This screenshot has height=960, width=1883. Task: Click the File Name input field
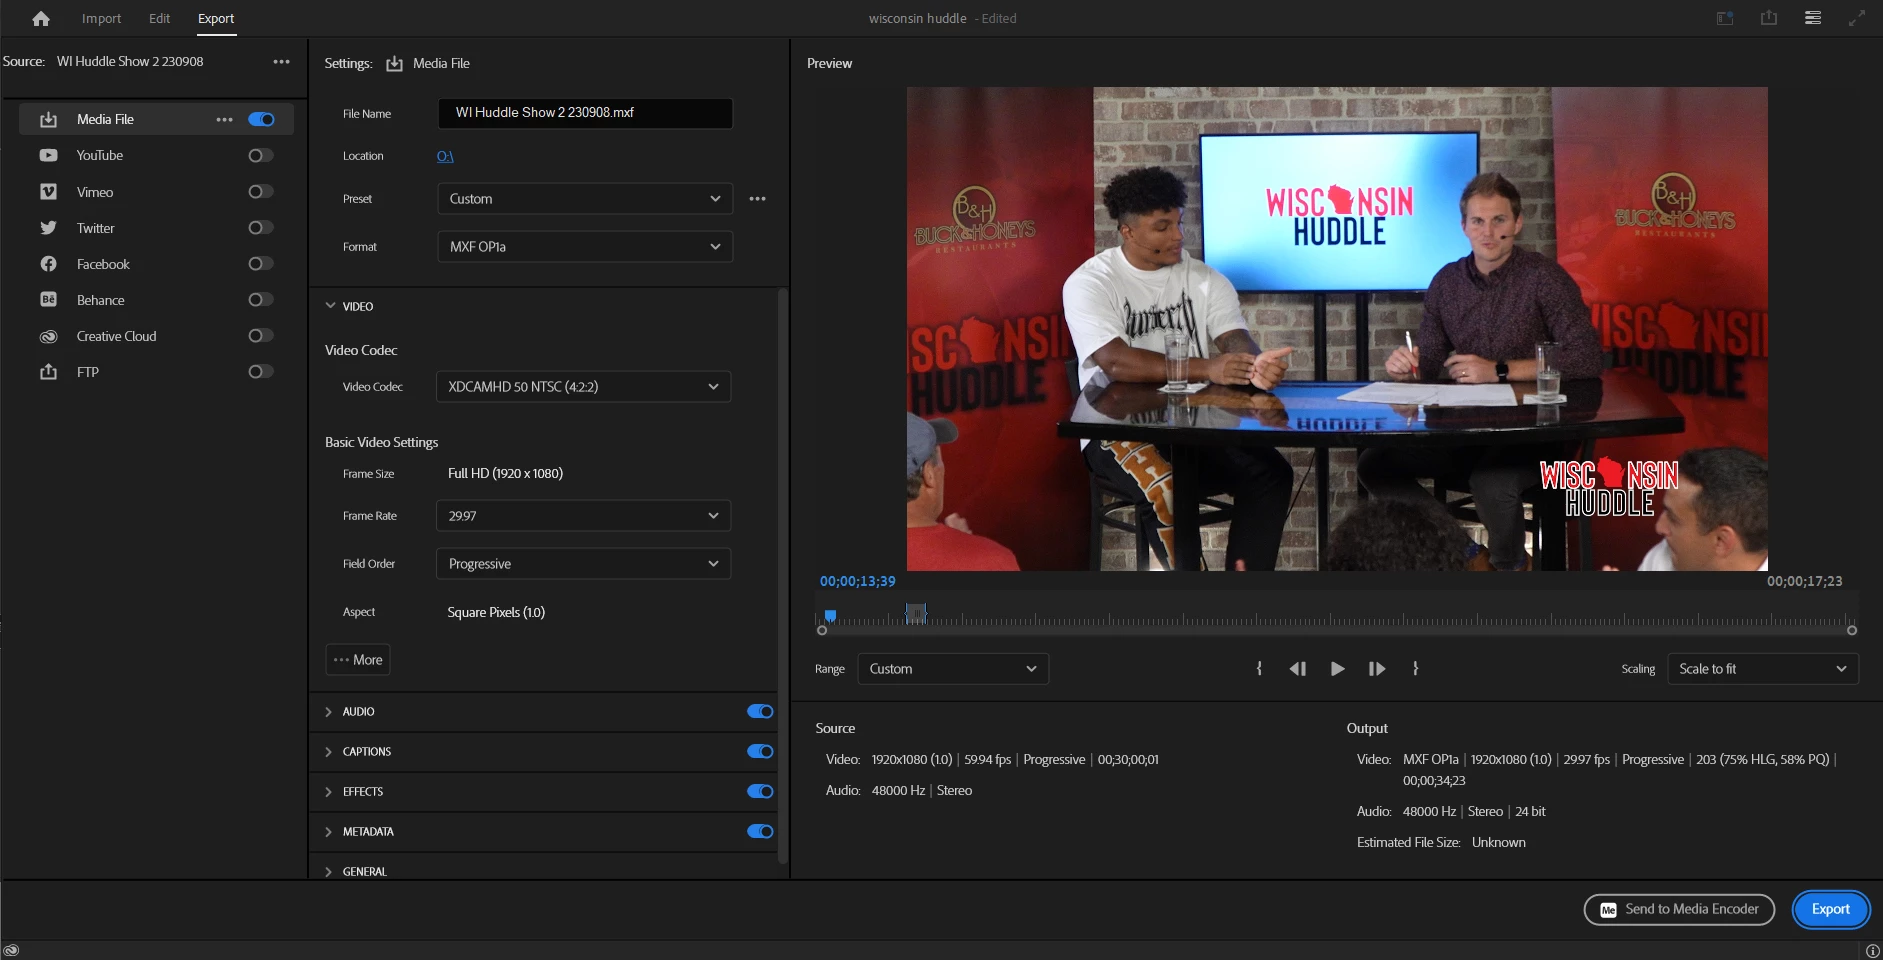(585, 113)
